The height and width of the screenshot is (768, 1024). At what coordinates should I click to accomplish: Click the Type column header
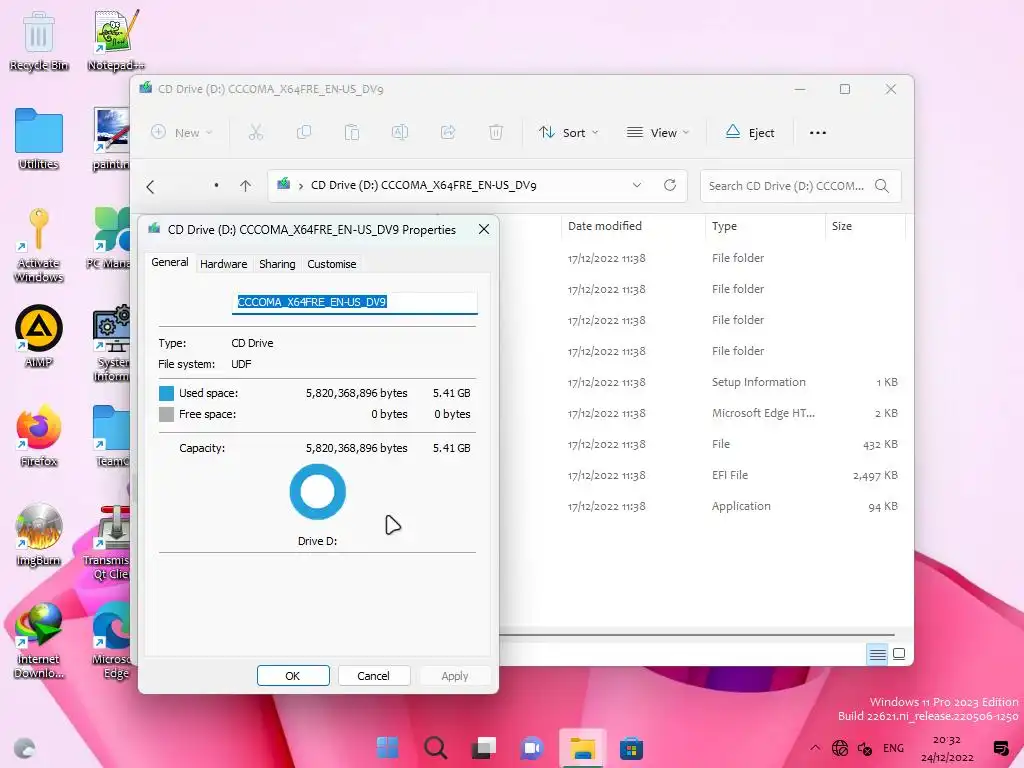tap(765, 226)
